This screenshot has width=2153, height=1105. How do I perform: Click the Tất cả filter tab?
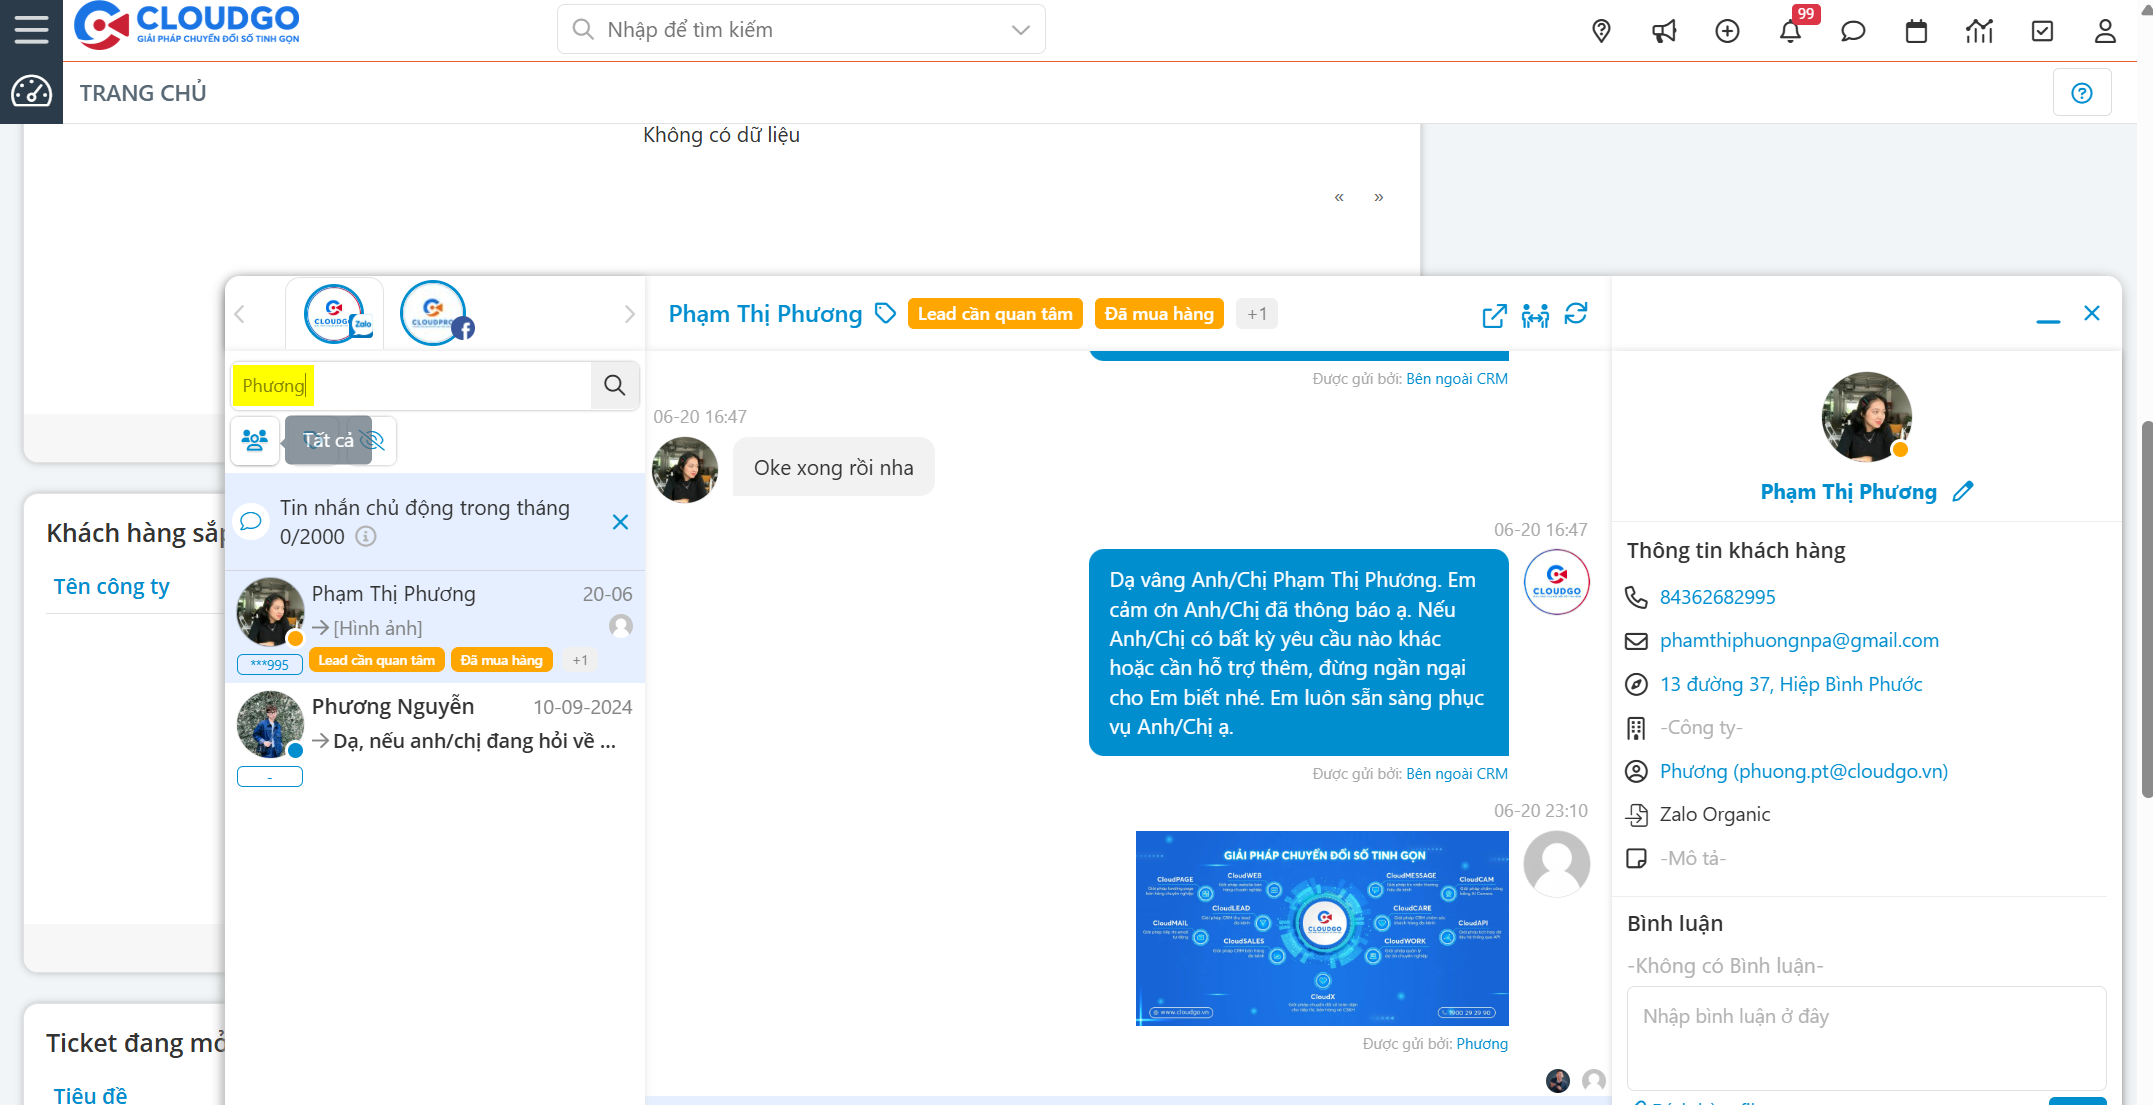coord(327,440)
